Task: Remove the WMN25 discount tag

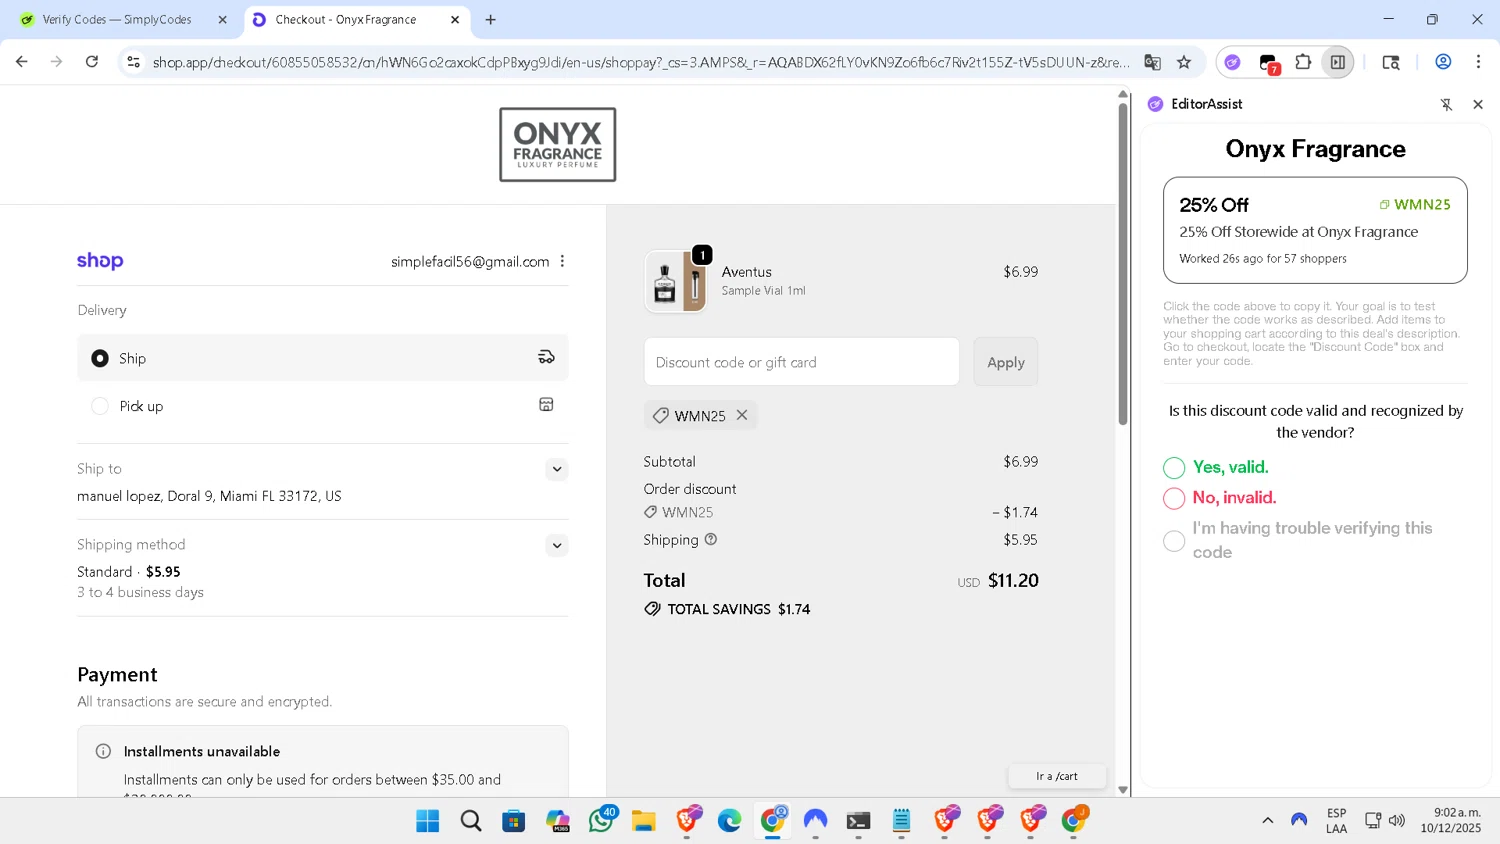Action: pyautogui.click(x=742, y=415)
